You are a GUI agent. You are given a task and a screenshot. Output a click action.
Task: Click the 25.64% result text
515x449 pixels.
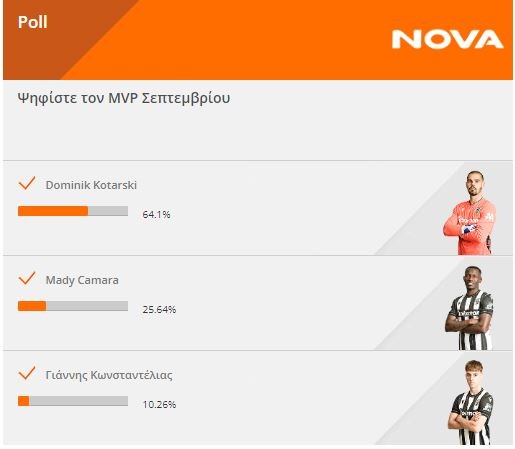click(159, 310)
